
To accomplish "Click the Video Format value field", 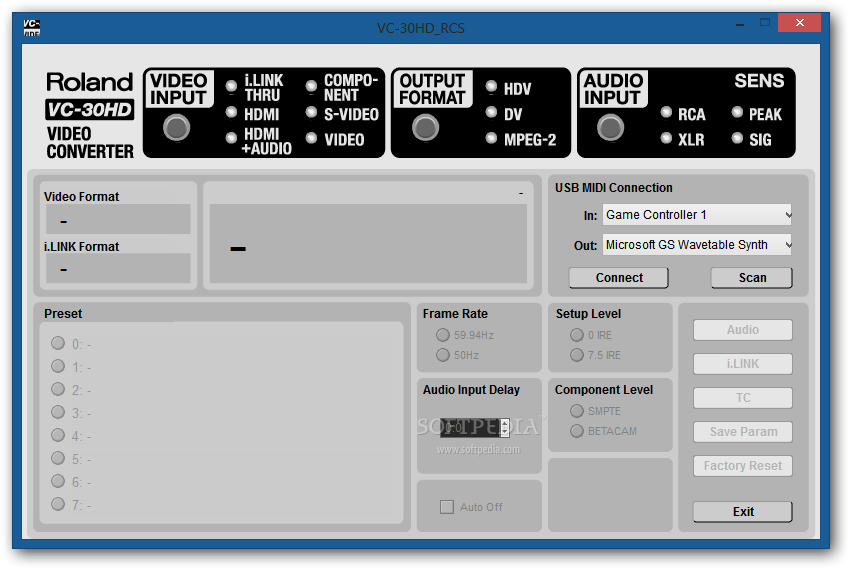I will pyautogui.click(x=118, y=219).
